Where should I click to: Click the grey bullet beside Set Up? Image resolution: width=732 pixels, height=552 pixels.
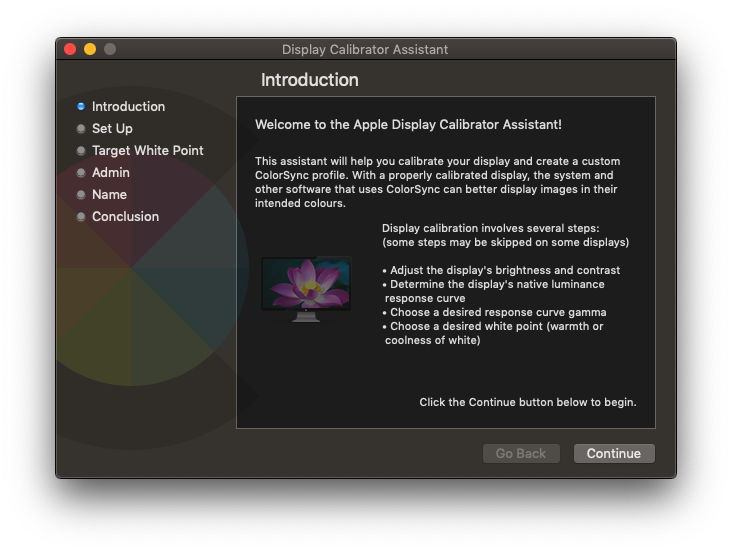pyautogui.click(x=81, y=128)
